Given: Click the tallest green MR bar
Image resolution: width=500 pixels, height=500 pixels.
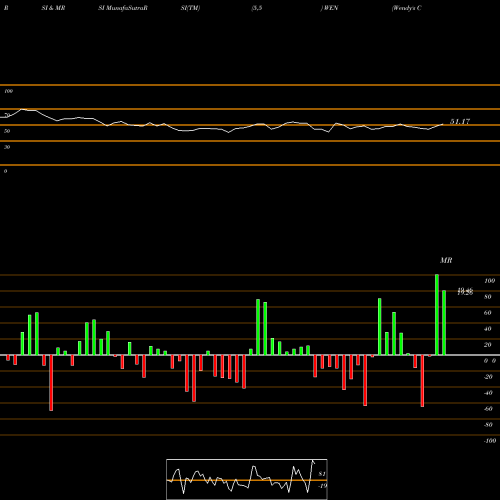Looking at the screenshot, I should pyautogui.click(x=437, y=315).
